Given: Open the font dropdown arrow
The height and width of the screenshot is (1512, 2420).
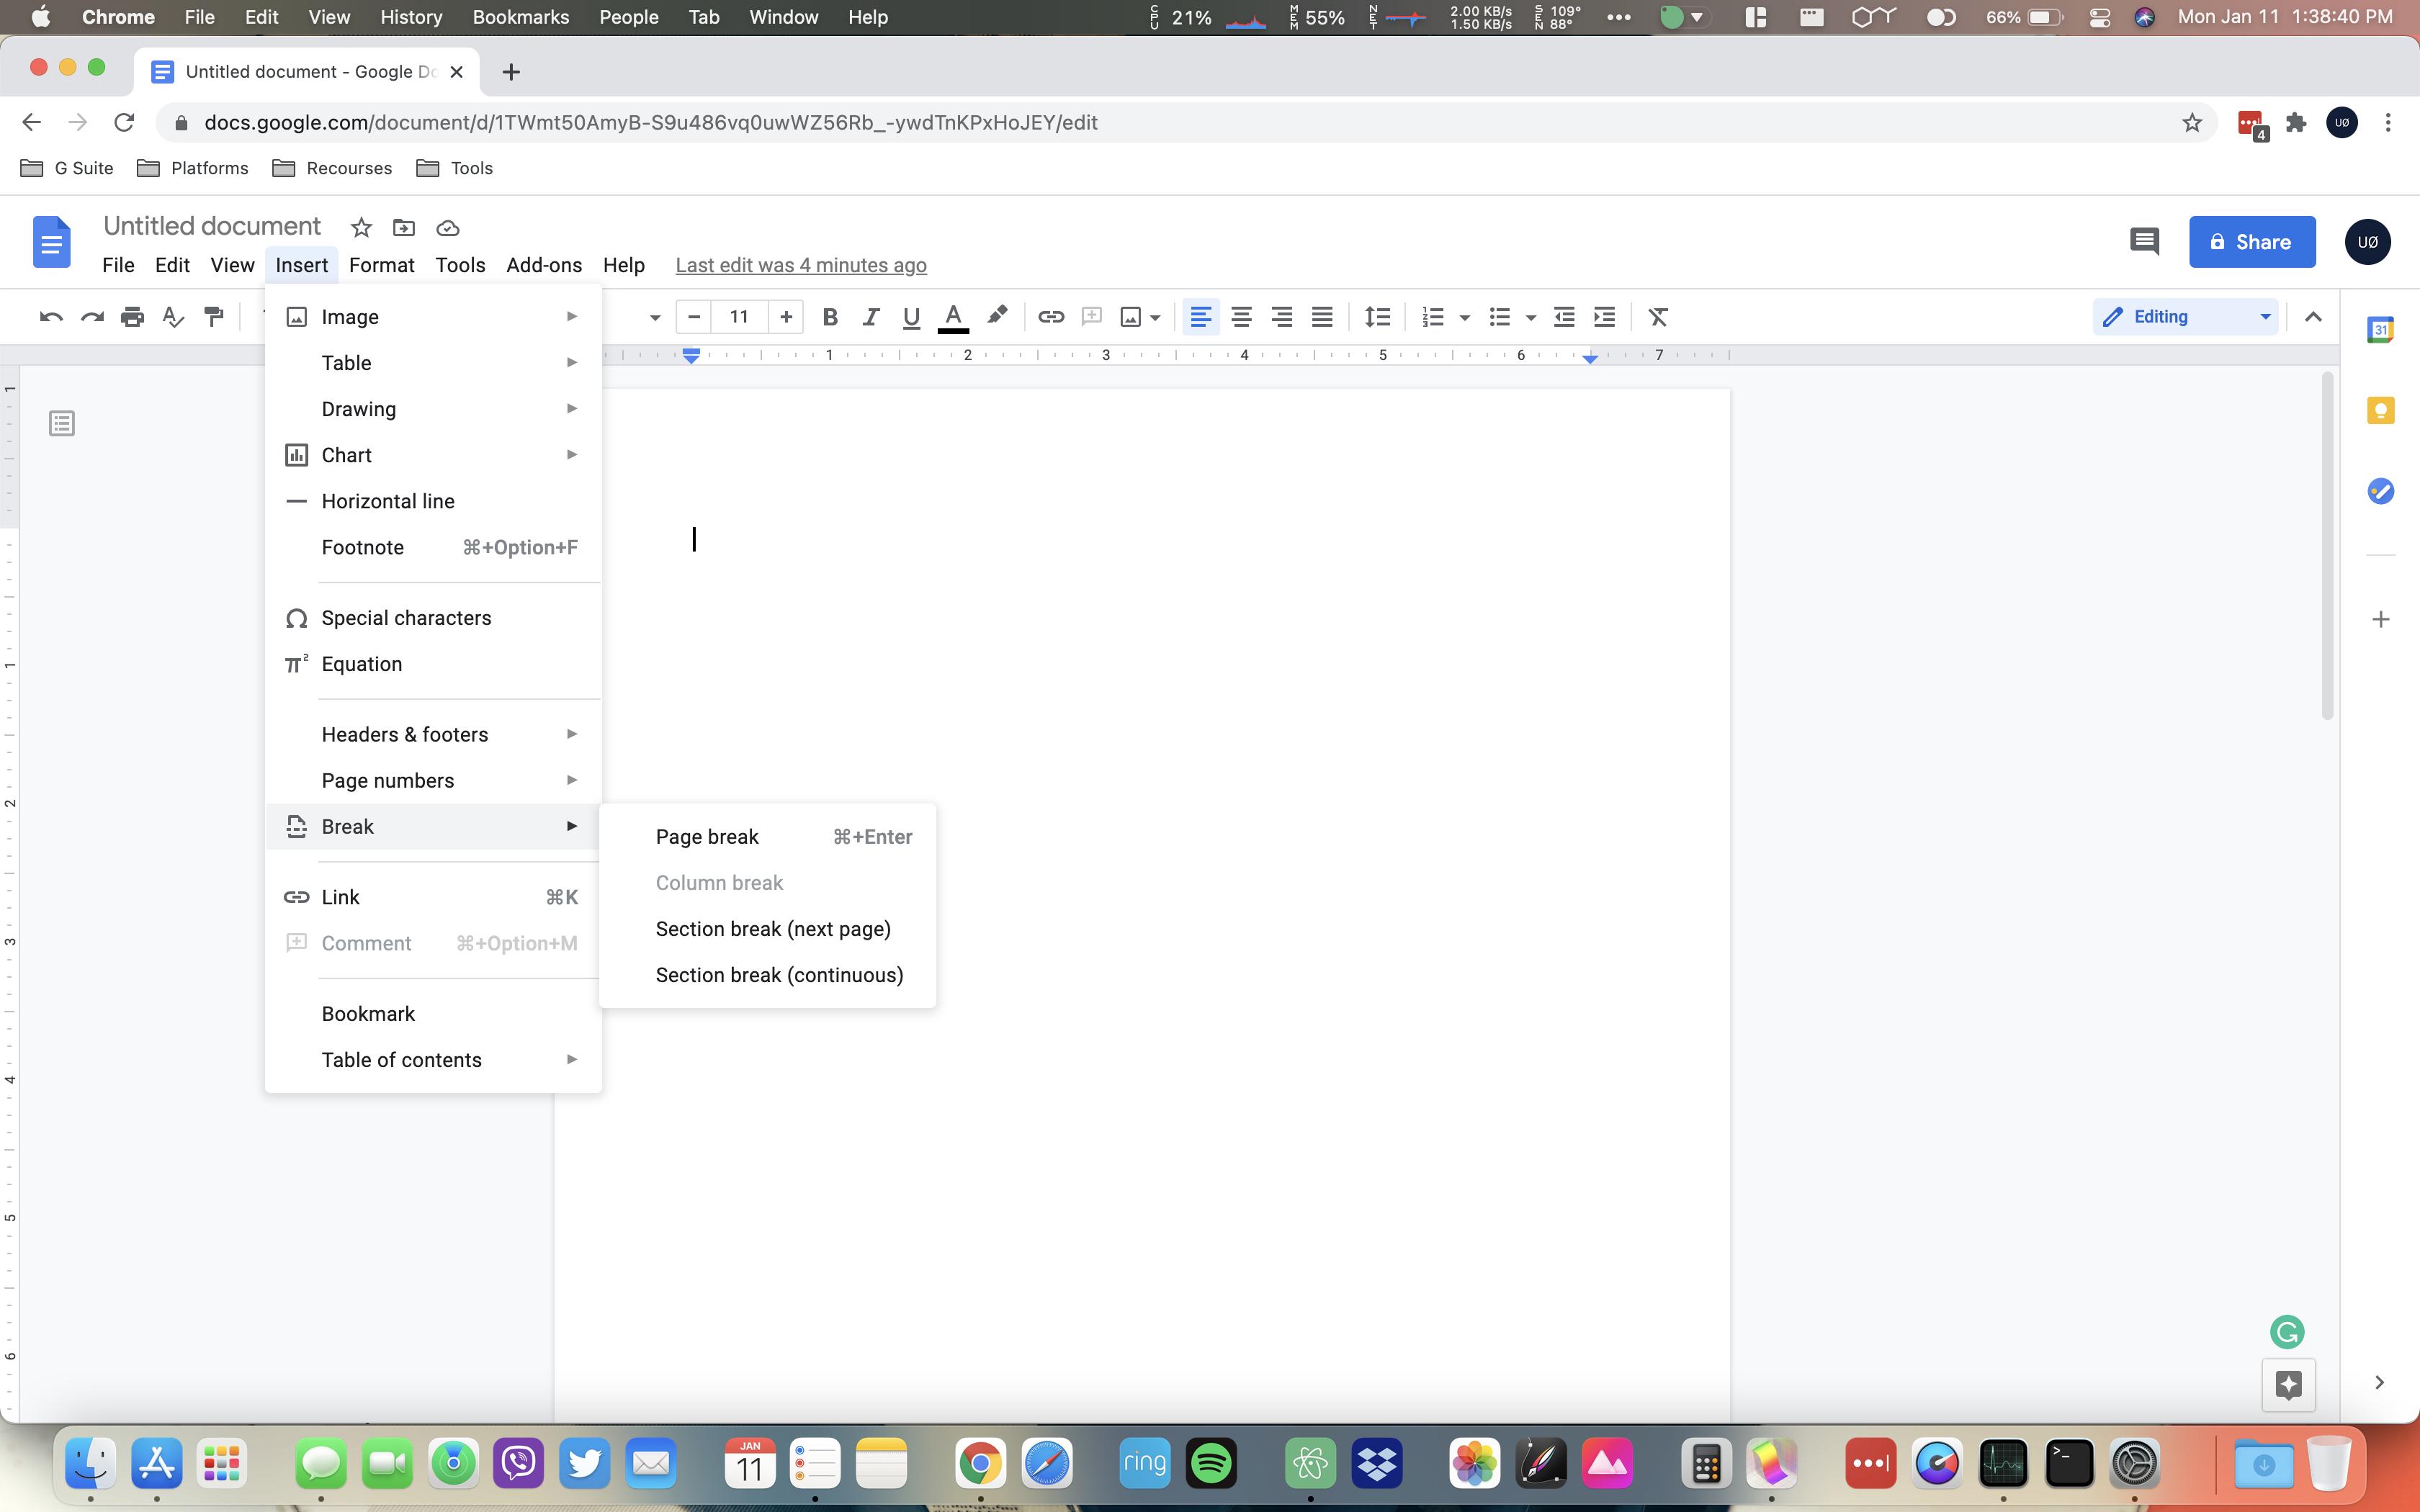Looking at the screenshot, I should pos(655,318).
